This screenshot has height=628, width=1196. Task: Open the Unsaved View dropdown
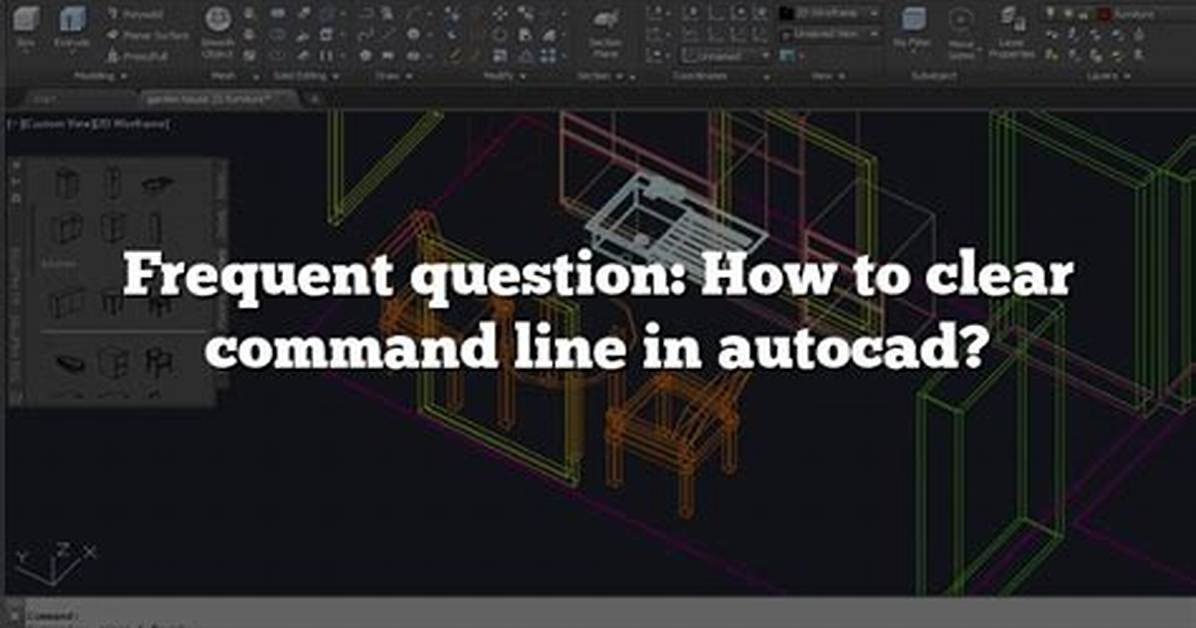coord(831,34)
